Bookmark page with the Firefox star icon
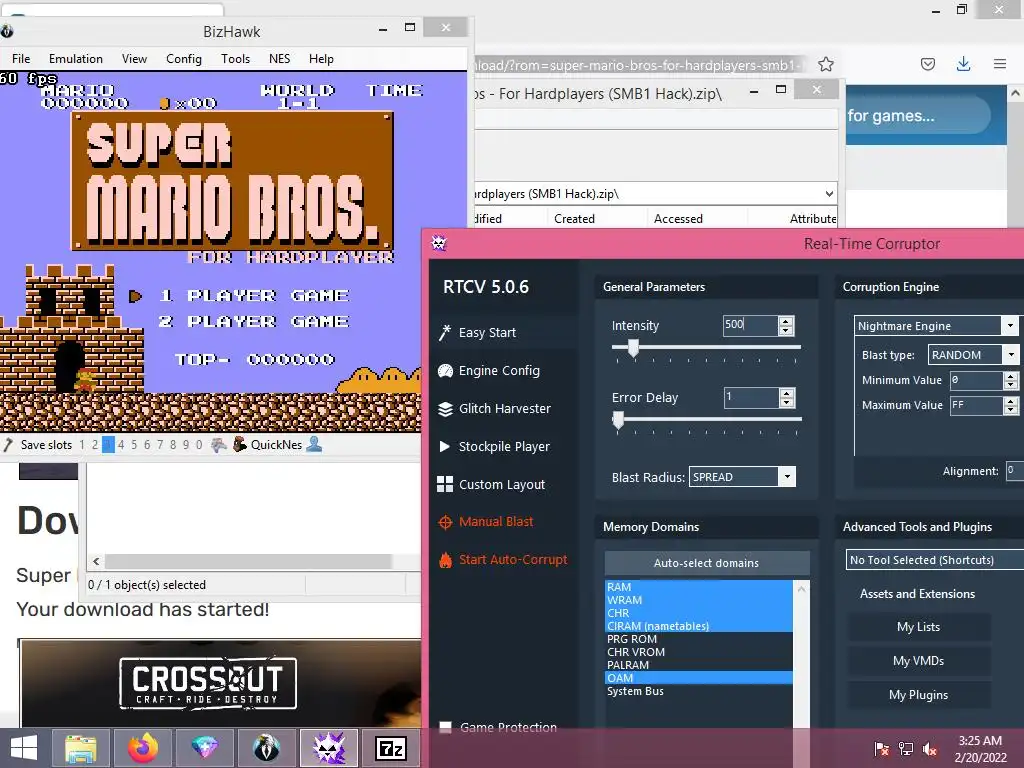The height and width of the screenshot is (768, 1024). (x=826, y=64)
